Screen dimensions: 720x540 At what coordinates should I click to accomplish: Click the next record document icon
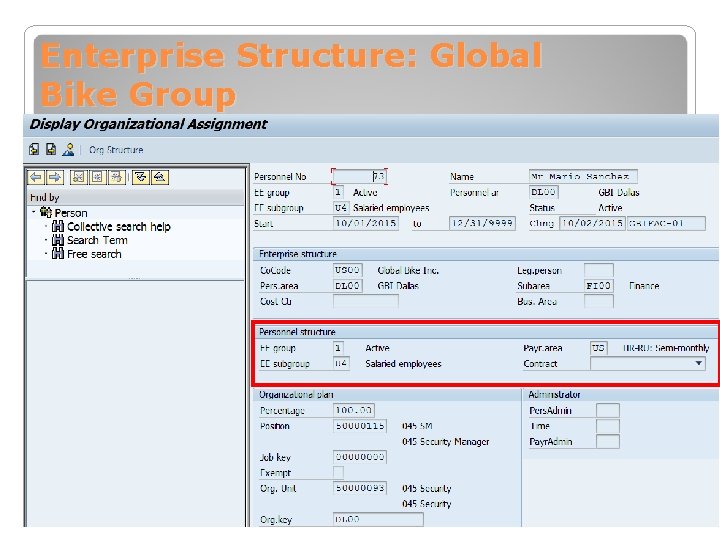(x=51, y=149)
